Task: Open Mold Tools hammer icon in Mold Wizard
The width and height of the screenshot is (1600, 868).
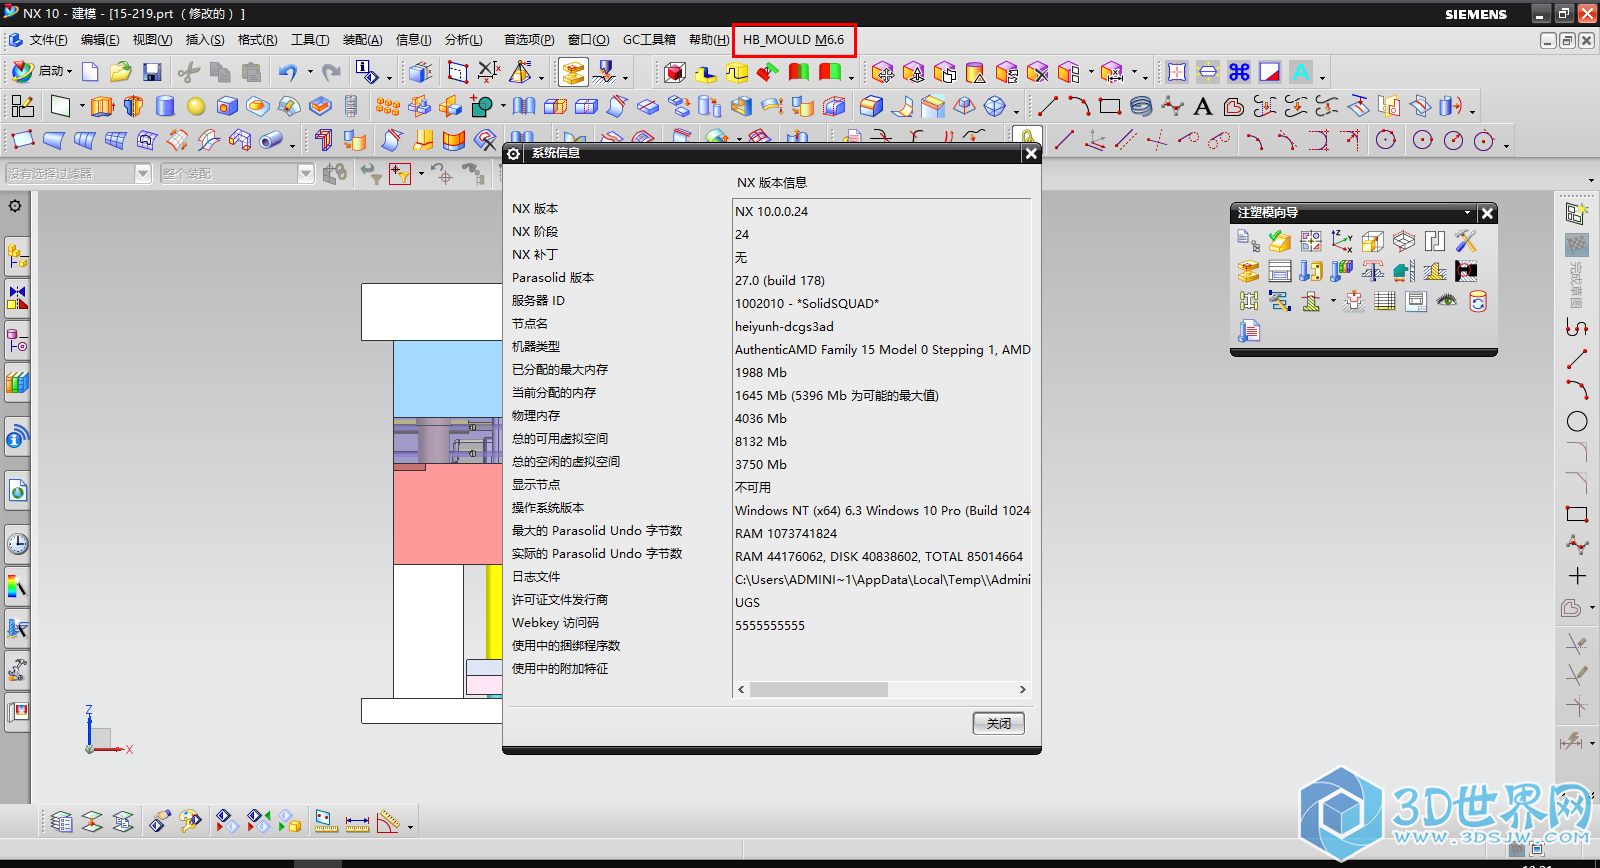Action: pyautogui.click(x=1466, y=241)
